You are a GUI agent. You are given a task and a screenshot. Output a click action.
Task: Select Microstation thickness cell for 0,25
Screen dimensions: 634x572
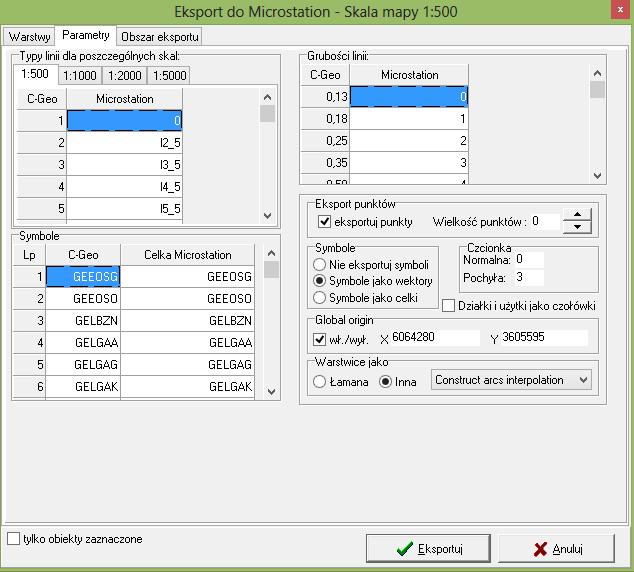409,140
